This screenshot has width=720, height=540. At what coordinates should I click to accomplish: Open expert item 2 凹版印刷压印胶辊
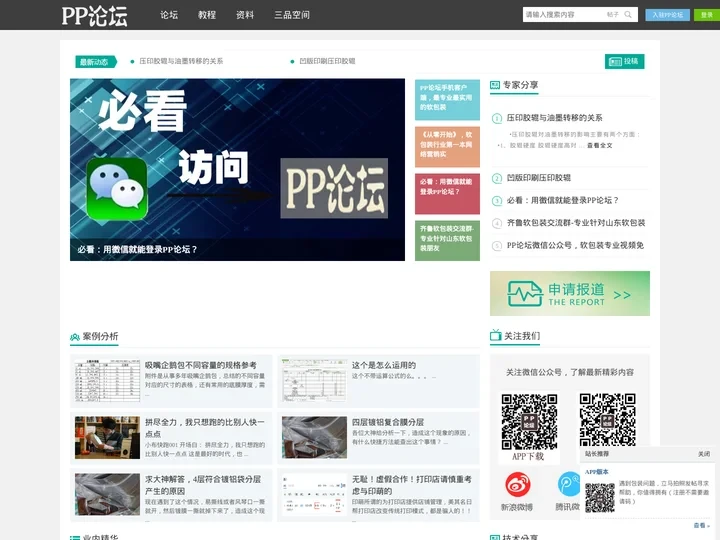point(539,178)
